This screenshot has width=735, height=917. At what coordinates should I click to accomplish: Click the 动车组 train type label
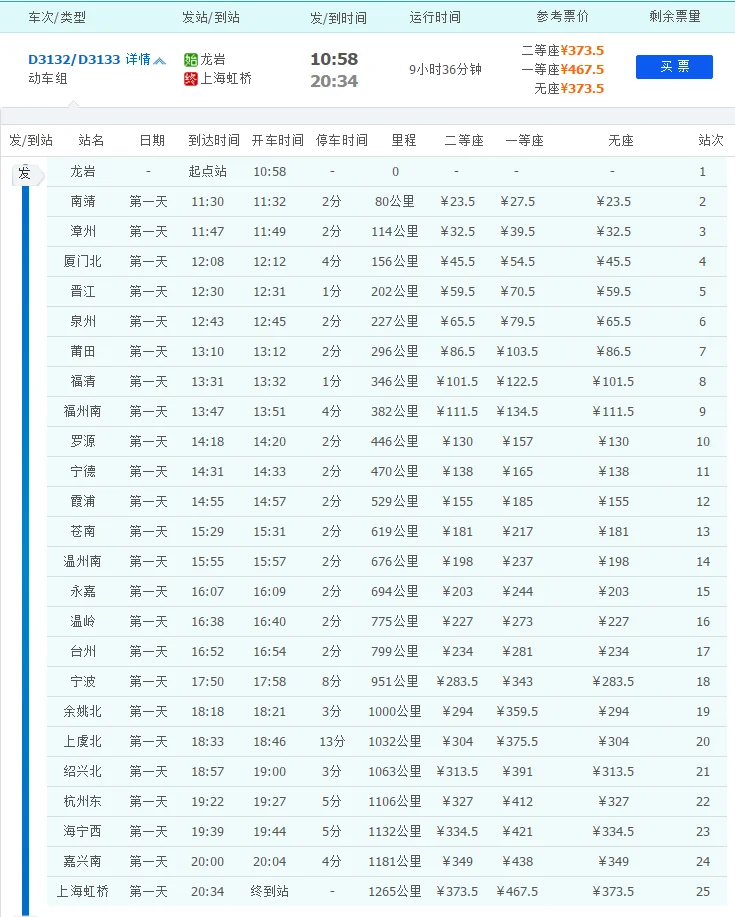click(x=48, y=78)
